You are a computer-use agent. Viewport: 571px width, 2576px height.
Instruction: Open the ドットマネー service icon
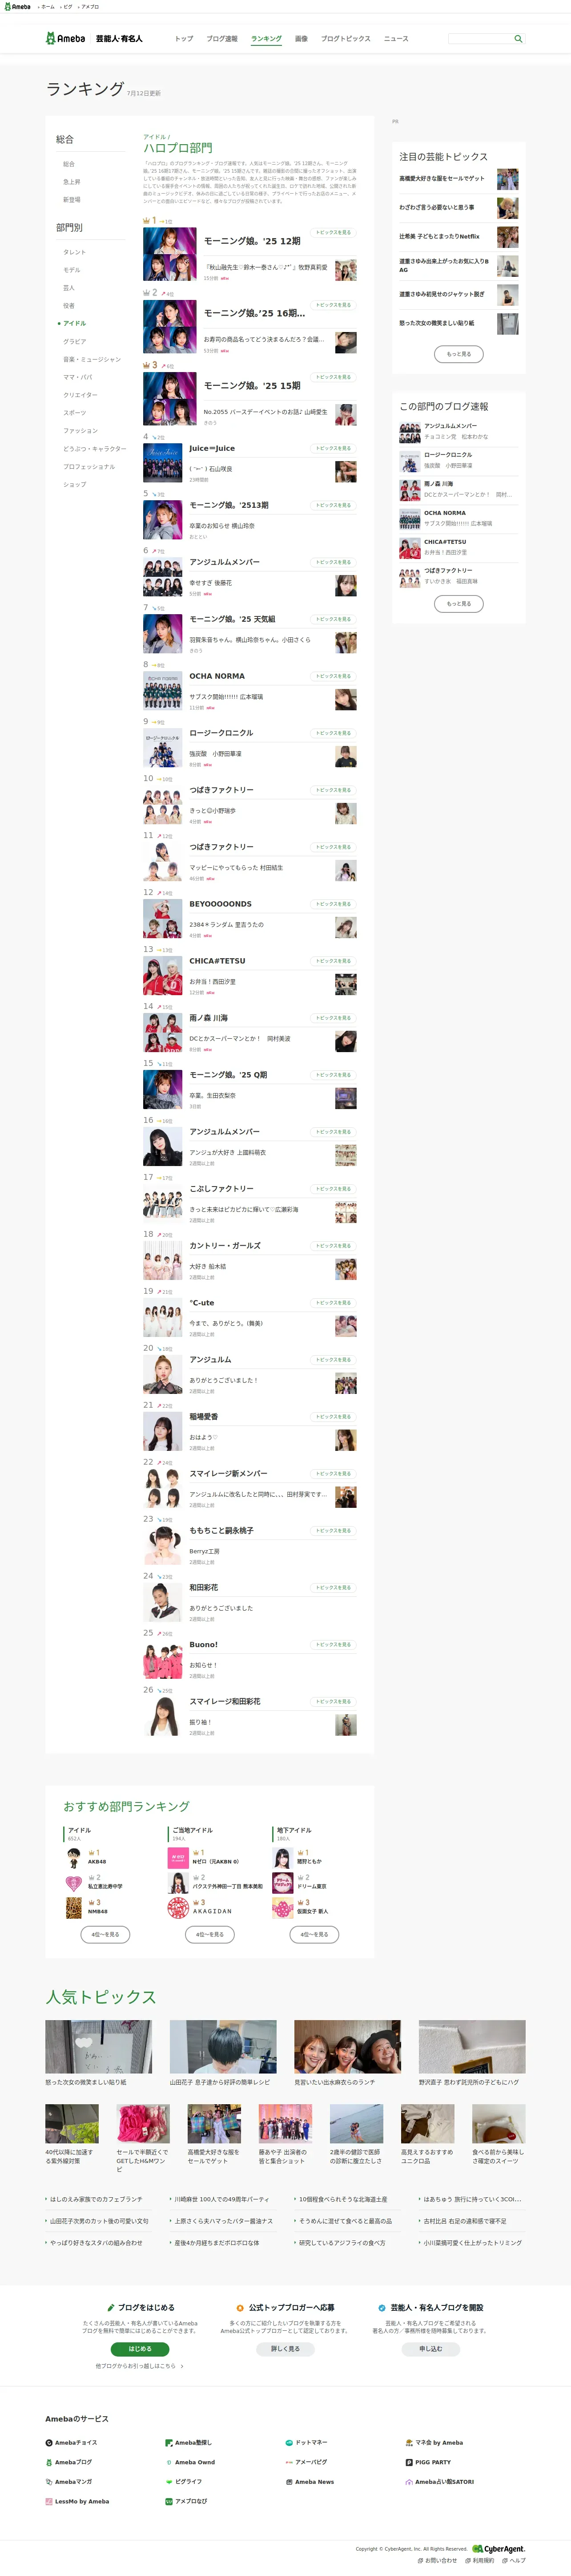coord(288,2442)
